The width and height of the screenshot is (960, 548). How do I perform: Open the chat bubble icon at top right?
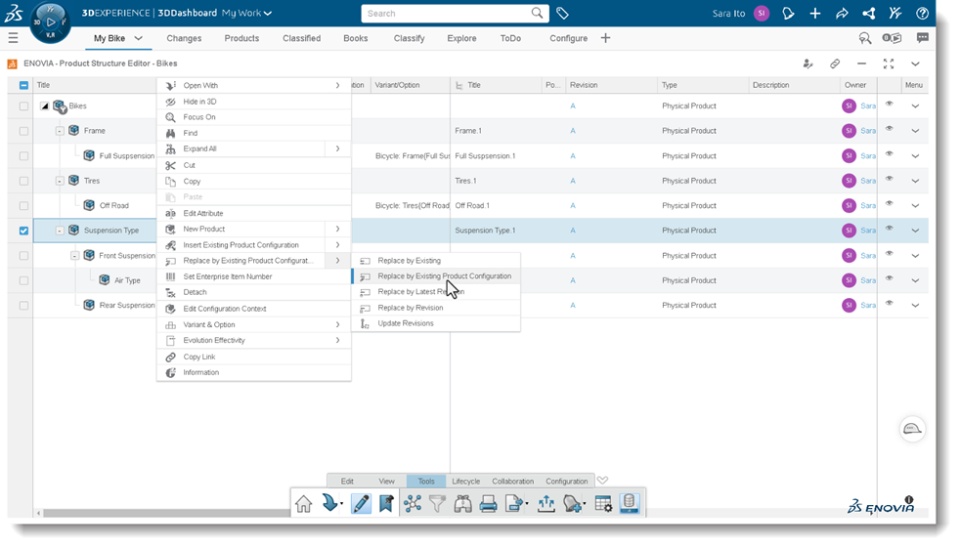923,38
